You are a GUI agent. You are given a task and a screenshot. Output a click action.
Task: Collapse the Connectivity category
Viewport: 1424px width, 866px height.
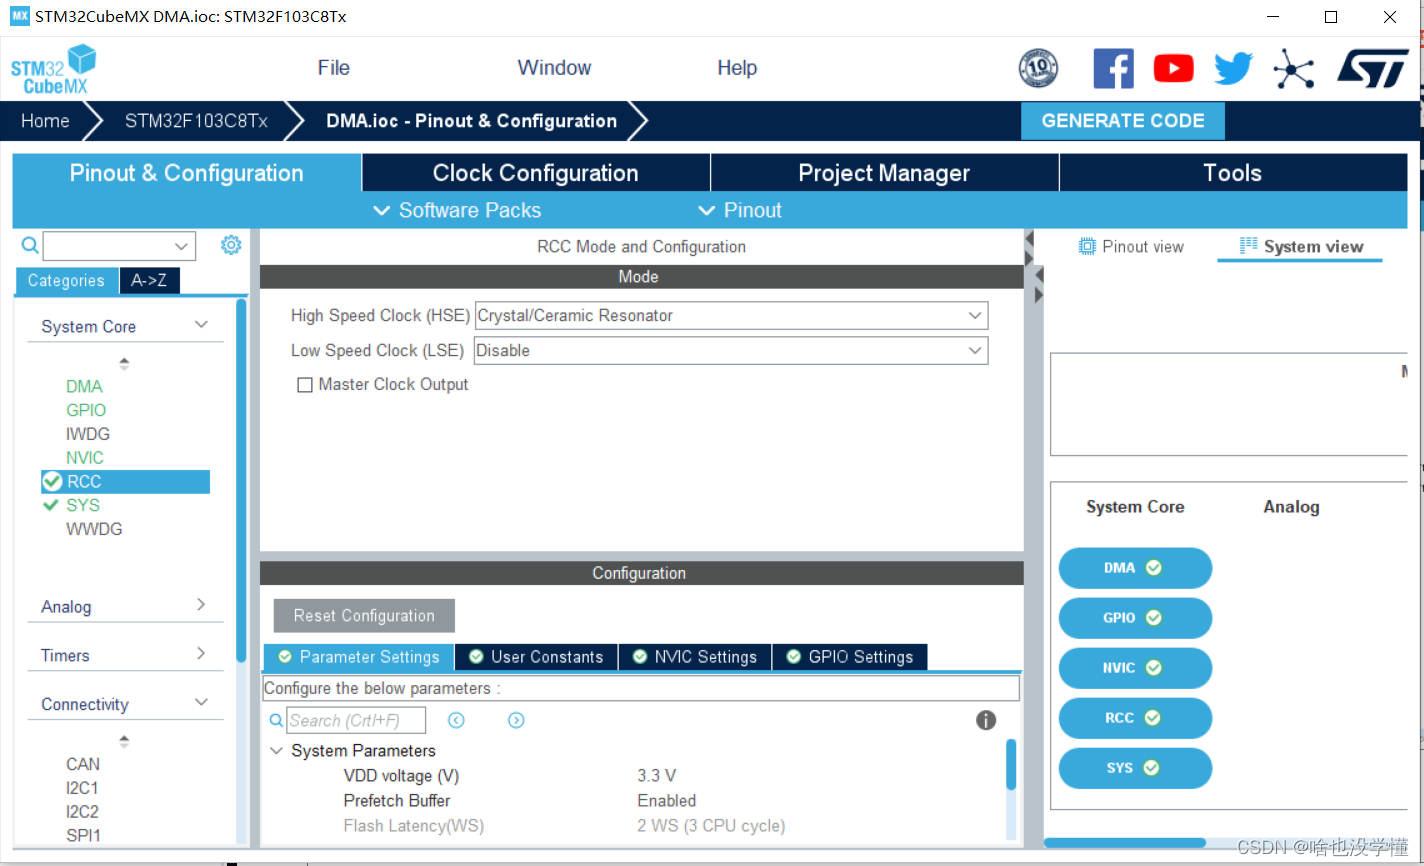pyautogui.click(x=201, y=703)
